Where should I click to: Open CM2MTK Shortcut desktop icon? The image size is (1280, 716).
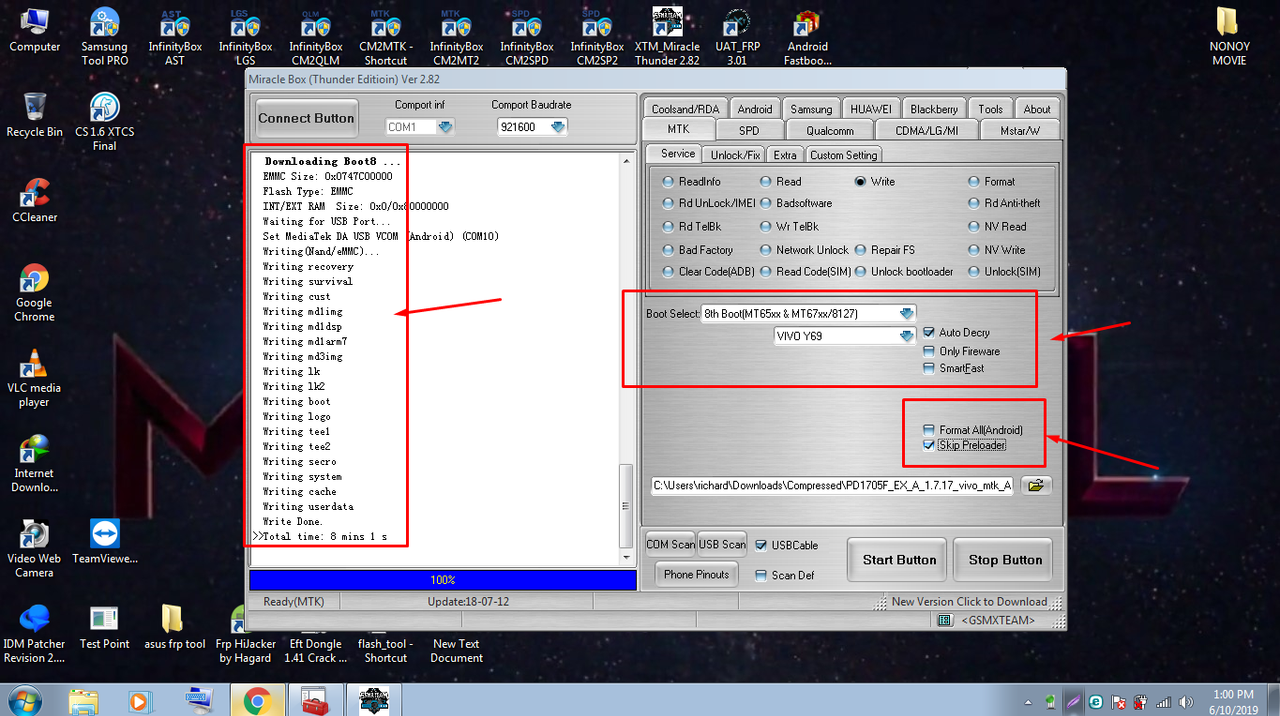(385, 37)
